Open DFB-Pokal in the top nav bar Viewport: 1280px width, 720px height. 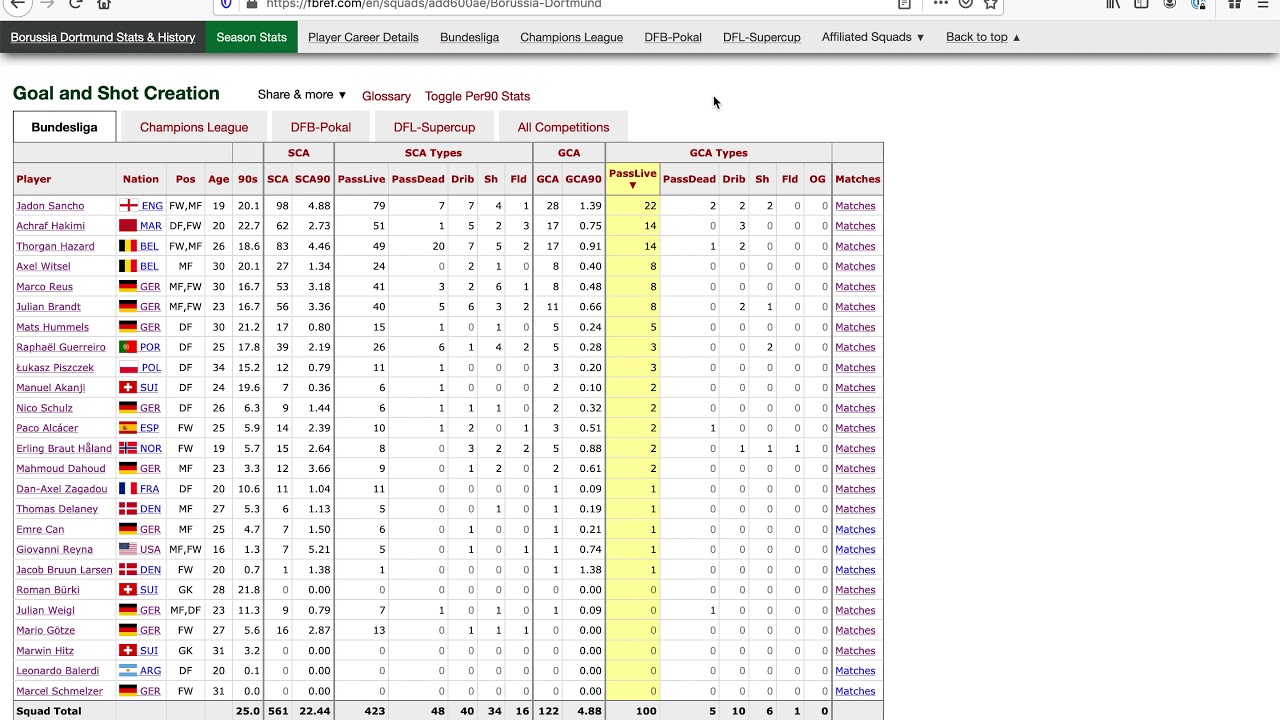point(673,37)
